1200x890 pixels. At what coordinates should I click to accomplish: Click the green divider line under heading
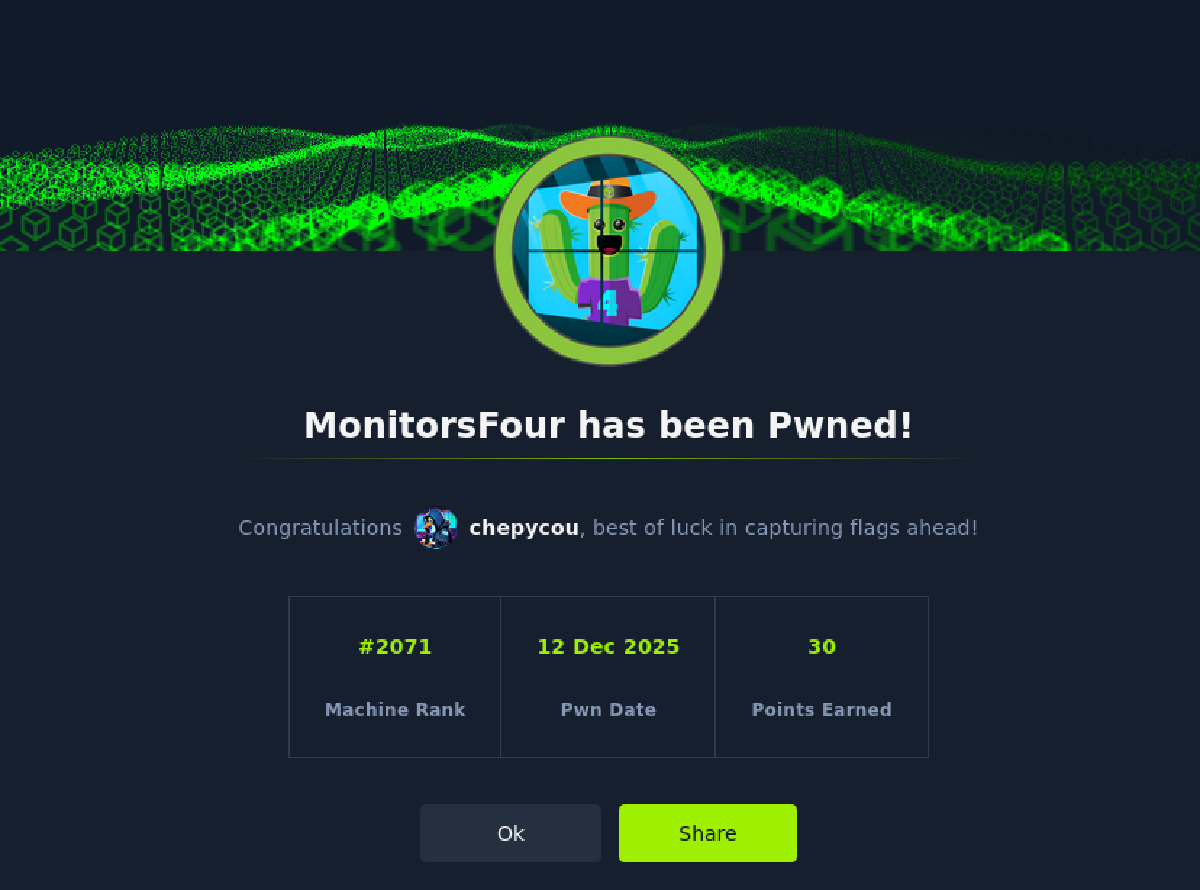[608, 459]
